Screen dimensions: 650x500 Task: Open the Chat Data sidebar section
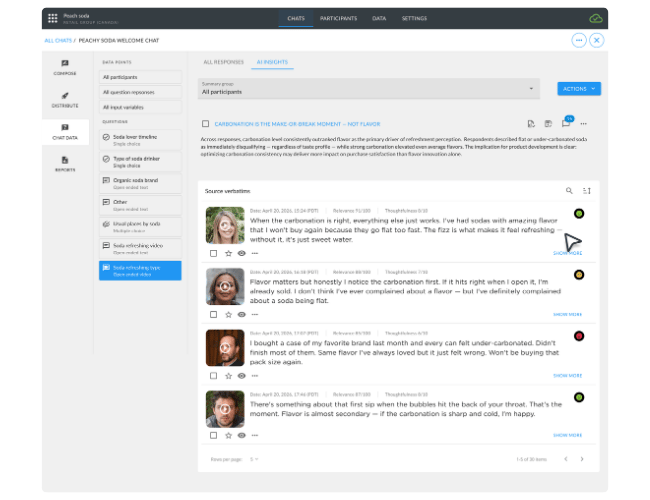click(x=65, y=131)
